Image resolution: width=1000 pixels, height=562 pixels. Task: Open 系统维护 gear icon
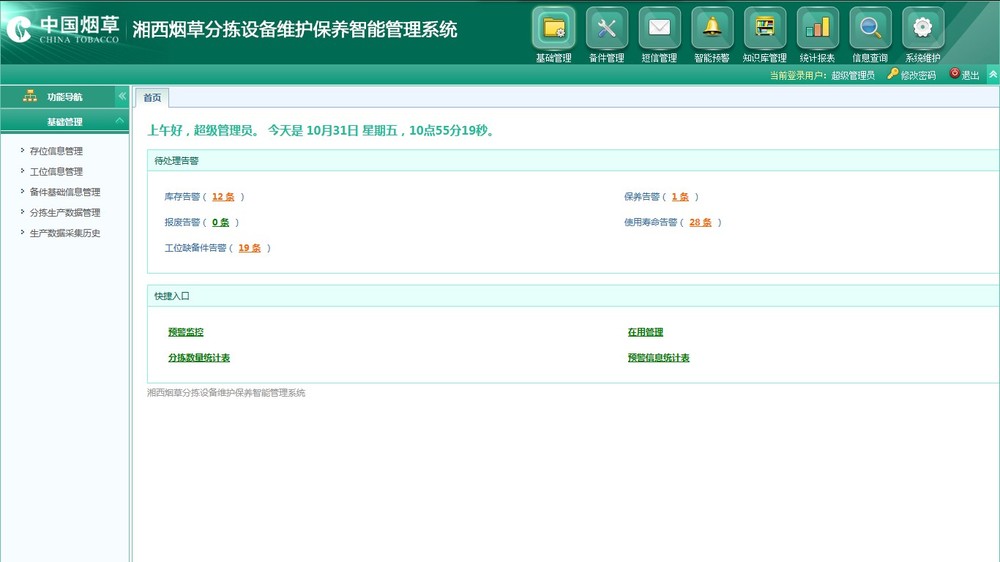coord(923,28)
